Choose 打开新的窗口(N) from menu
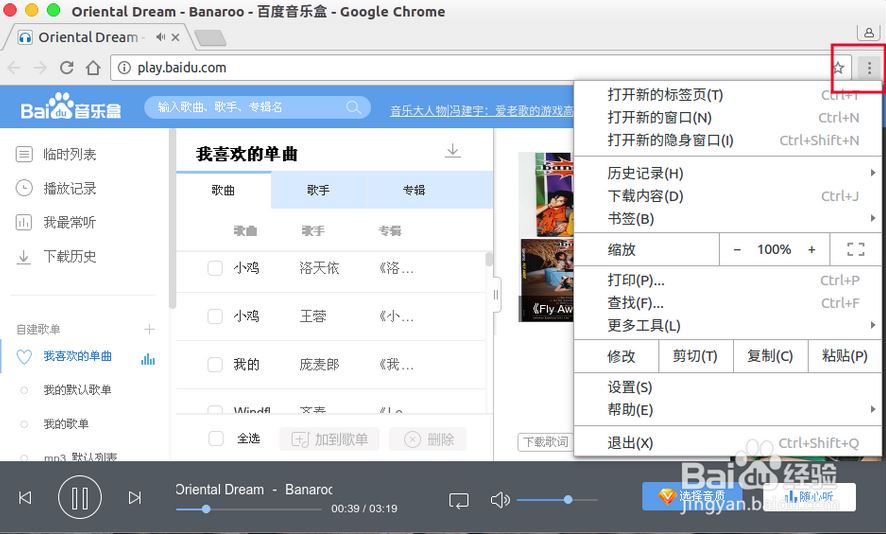The image size is (886, 534). click(x=728, y=118)
